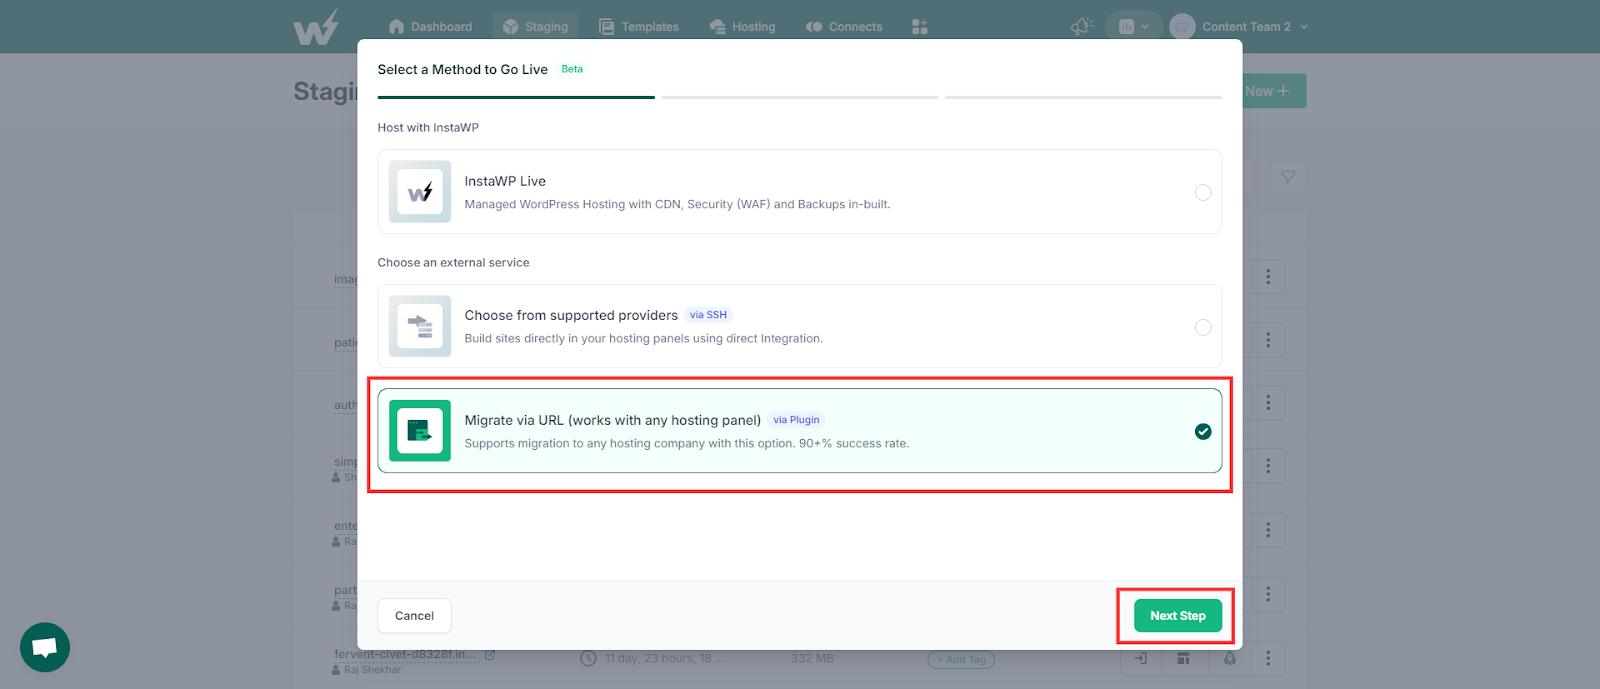
Task: Open the Staging navigation item
Action: click(535, 27)
